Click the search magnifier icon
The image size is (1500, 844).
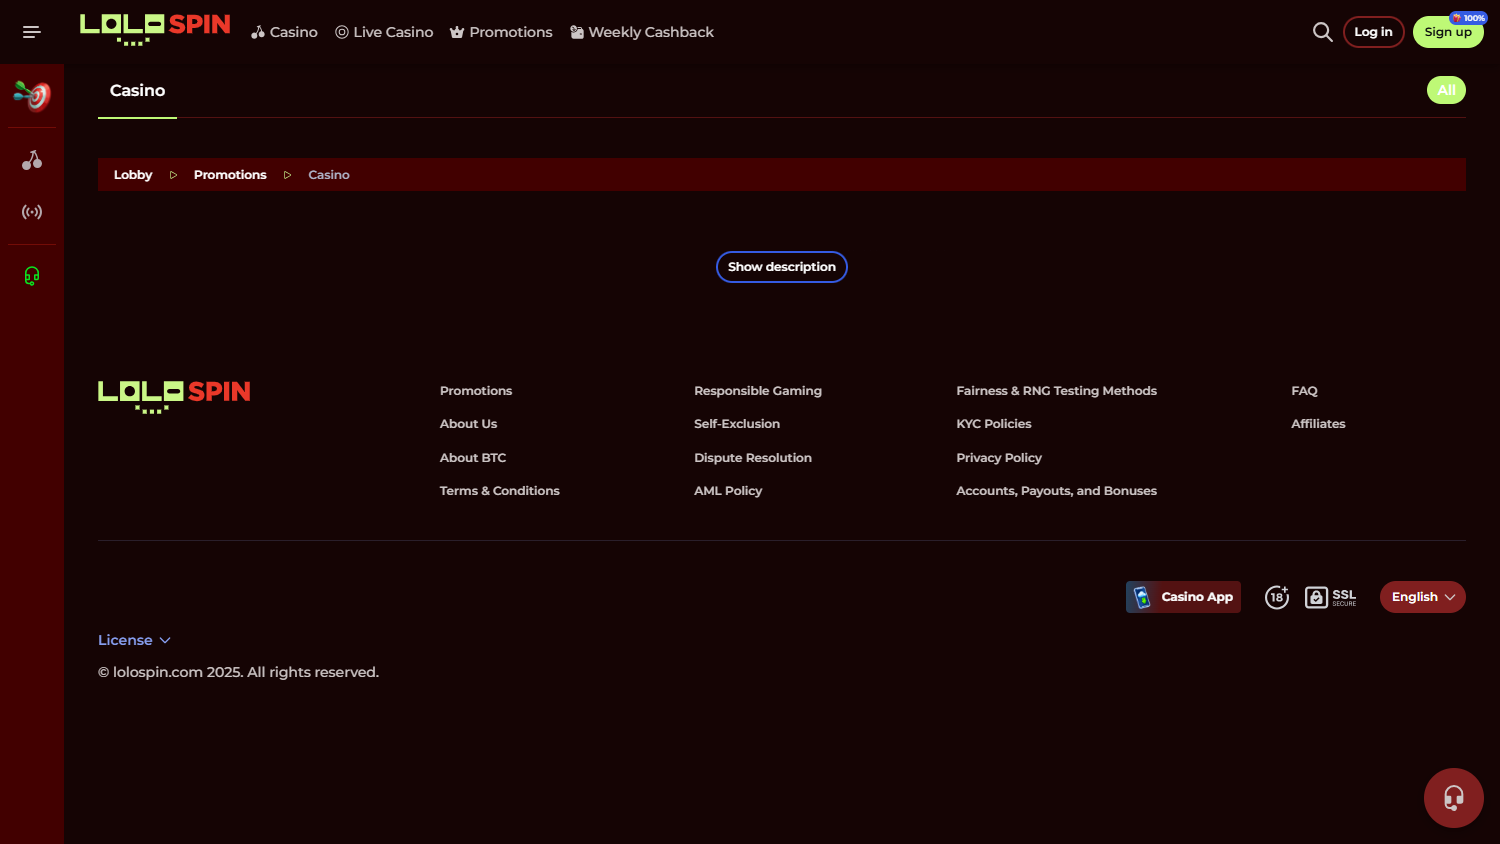click(x=1322, y=32)
